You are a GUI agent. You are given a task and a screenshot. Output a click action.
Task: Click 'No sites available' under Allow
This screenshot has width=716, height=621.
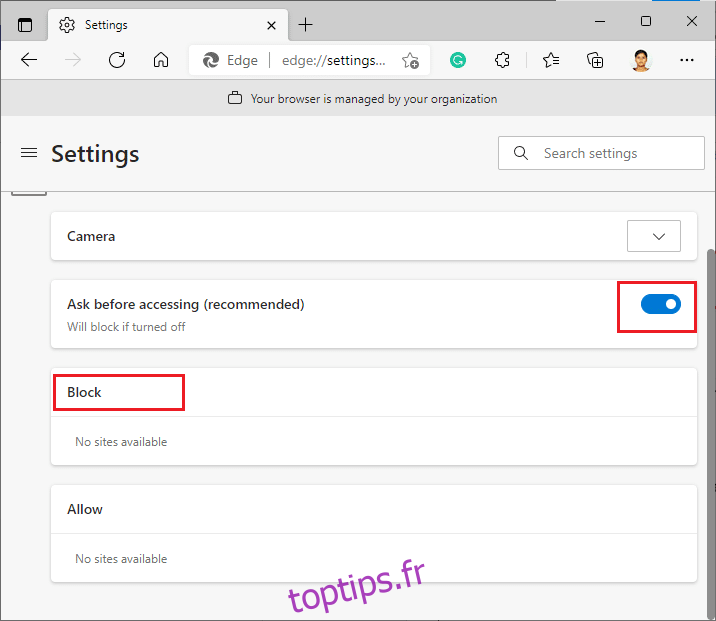click(121, 558)
